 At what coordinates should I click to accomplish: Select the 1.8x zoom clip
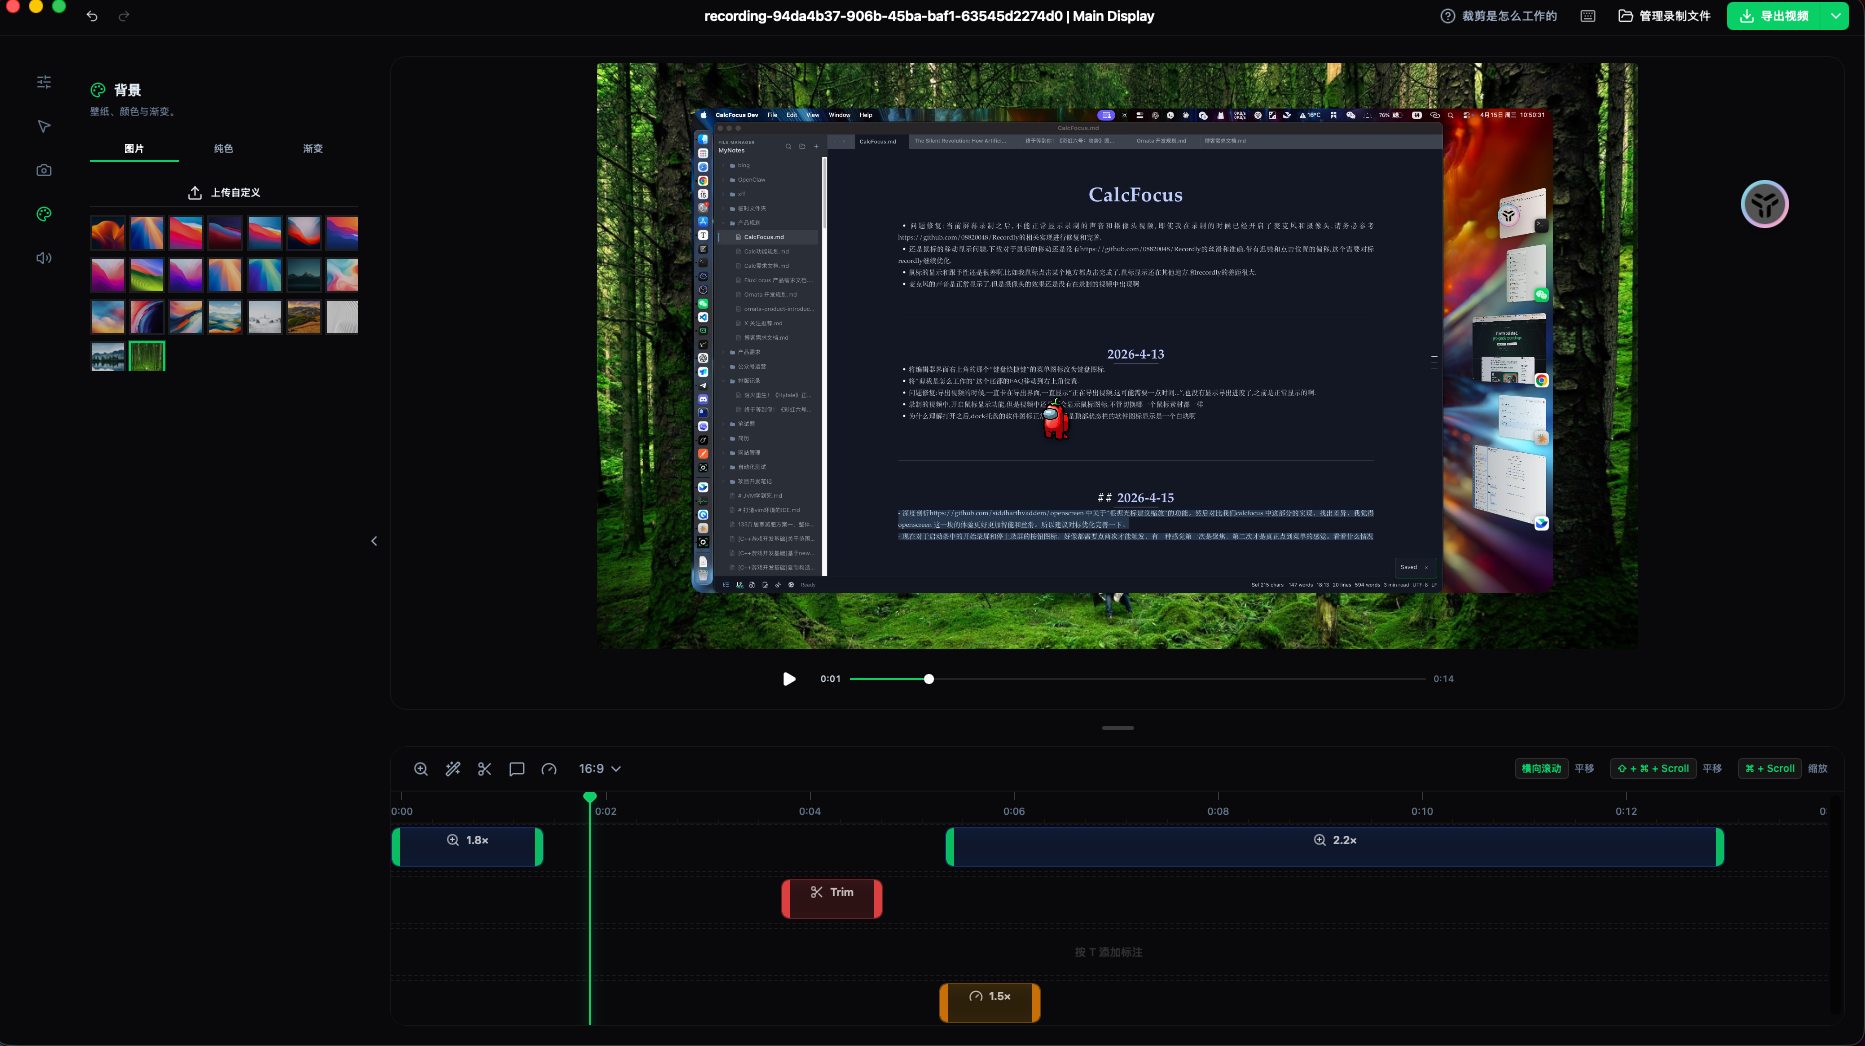[x=467, y=847]
